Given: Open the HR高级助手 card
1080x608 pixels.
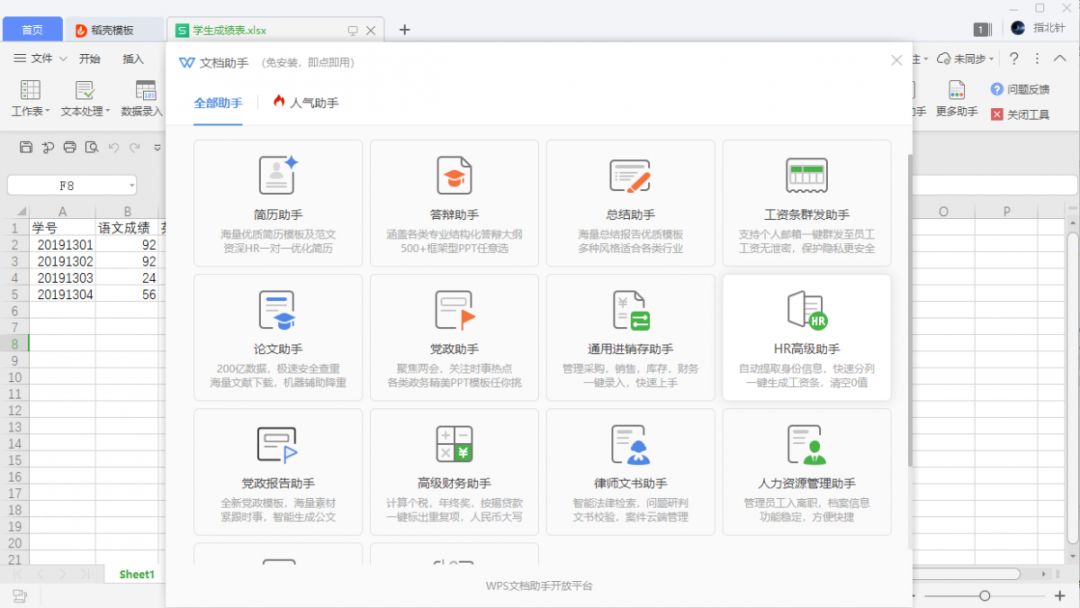Looking at the screenshot, I should click(807, 337).
